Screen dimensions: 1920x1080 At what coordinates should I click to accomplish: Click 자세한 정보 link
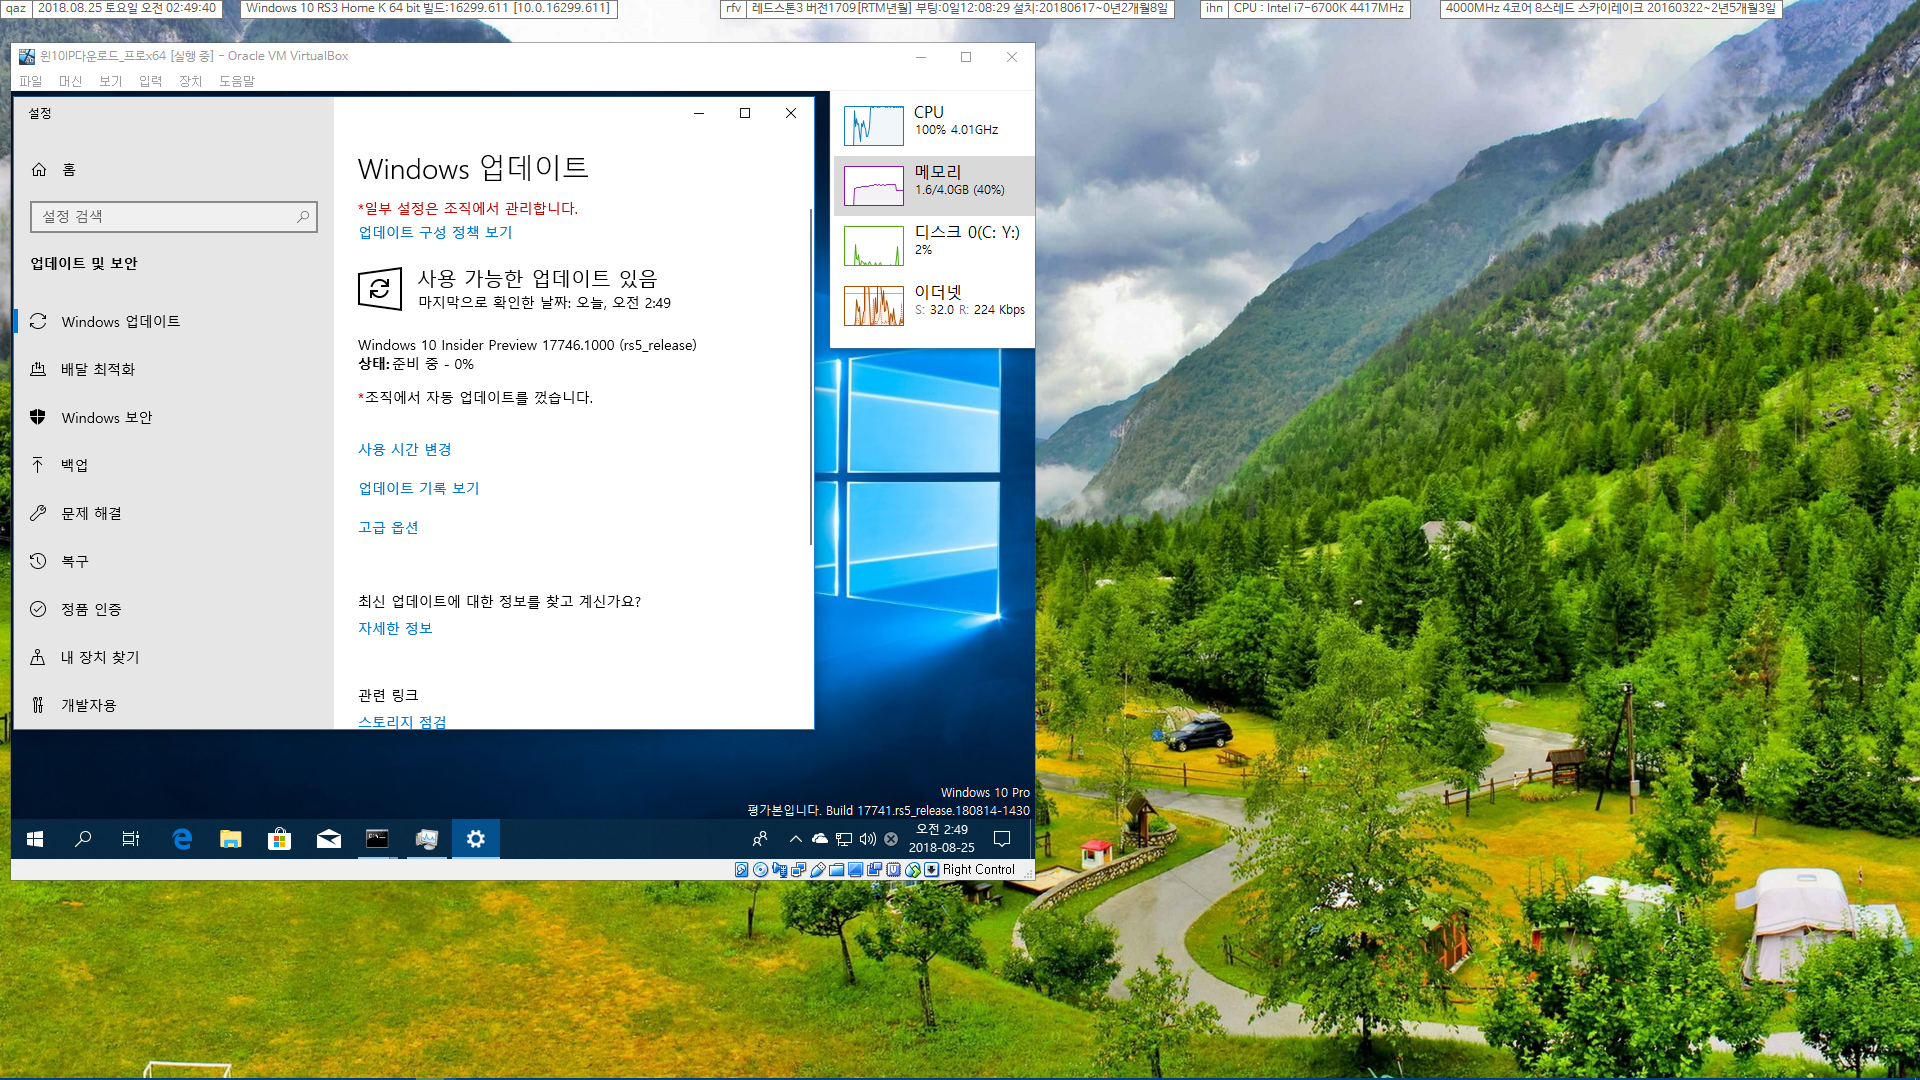[395, 628]
